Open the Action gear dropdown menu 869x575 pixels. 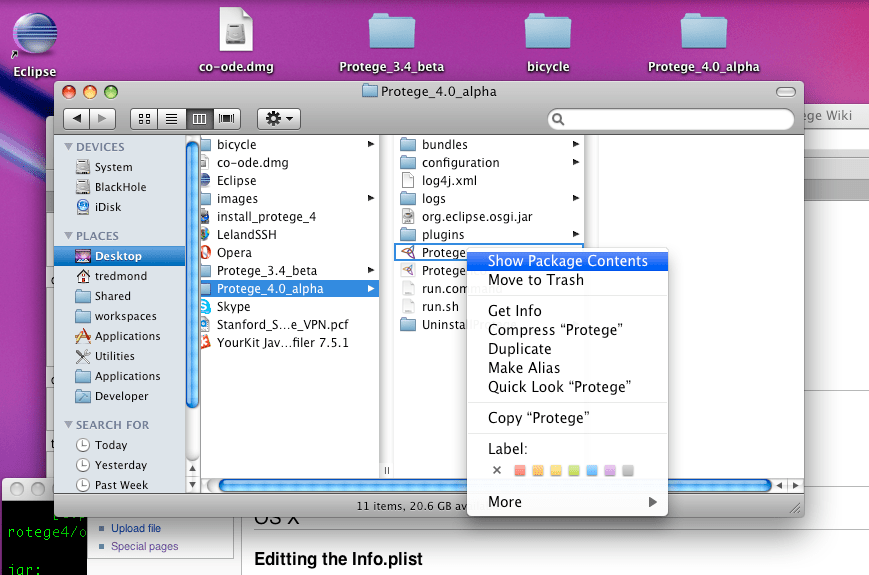click(x=279, y=119)
